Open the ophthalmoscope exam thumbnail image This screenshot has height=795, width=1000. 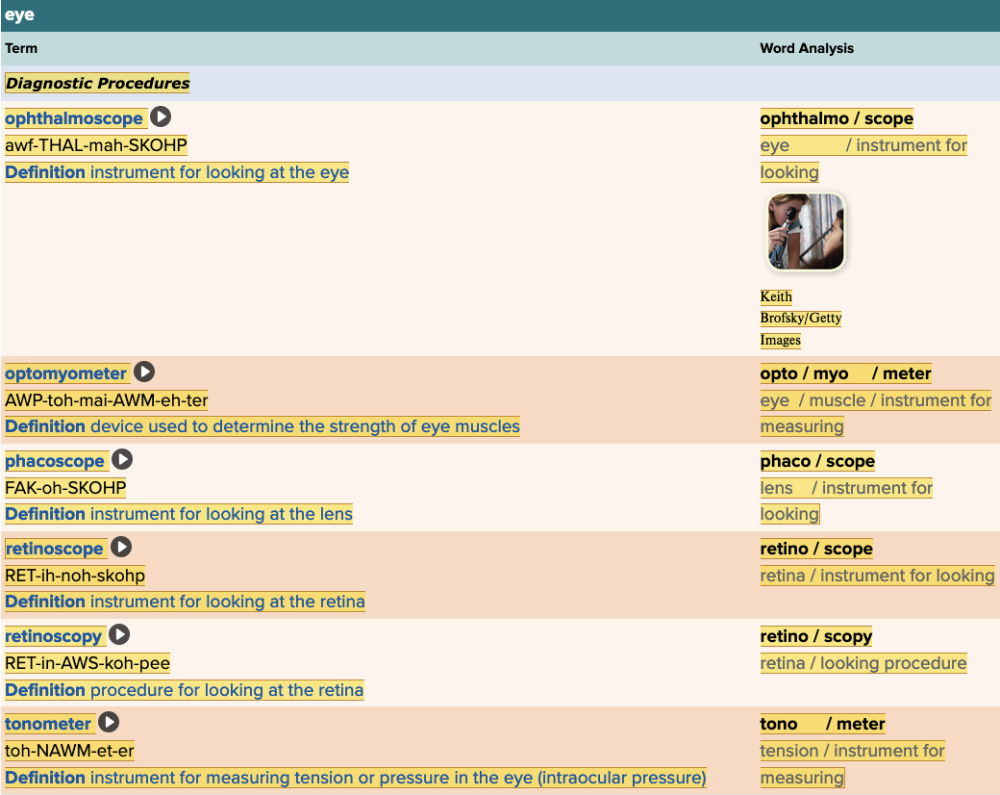coord(805,232)
